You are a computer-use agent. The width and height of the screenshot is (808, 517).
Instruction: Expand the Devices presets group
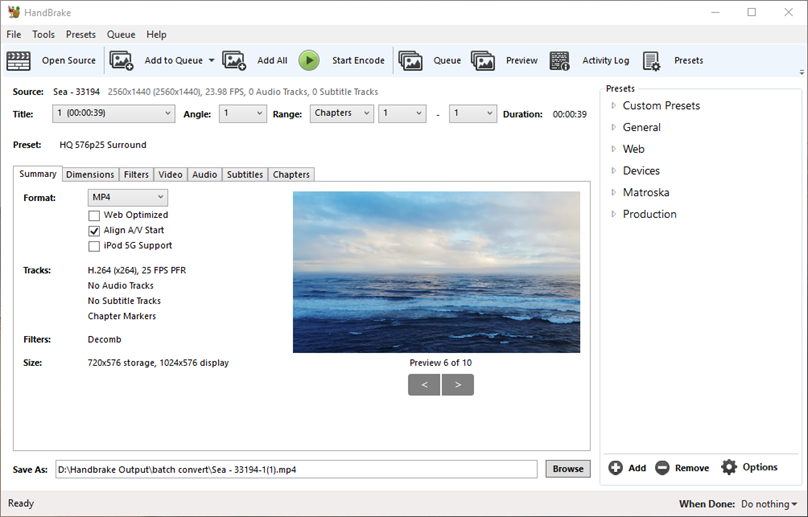coord(613,171)
